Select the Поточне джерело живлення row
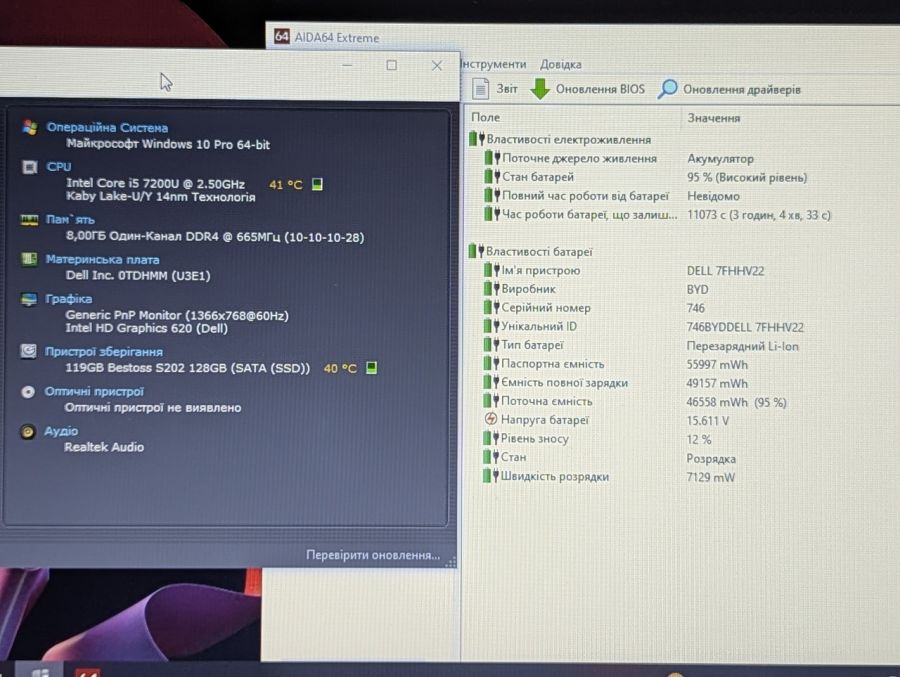The height and width of the screenshot is (677, 900). (619, 158)
